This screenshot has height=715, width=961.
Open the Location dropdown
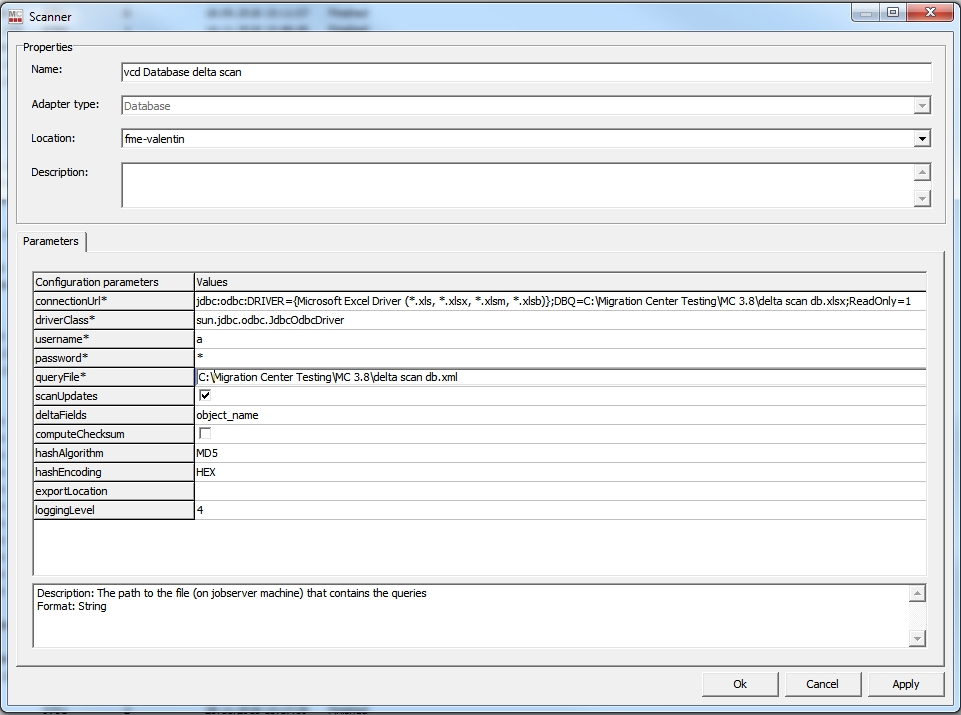click(922, 139)
